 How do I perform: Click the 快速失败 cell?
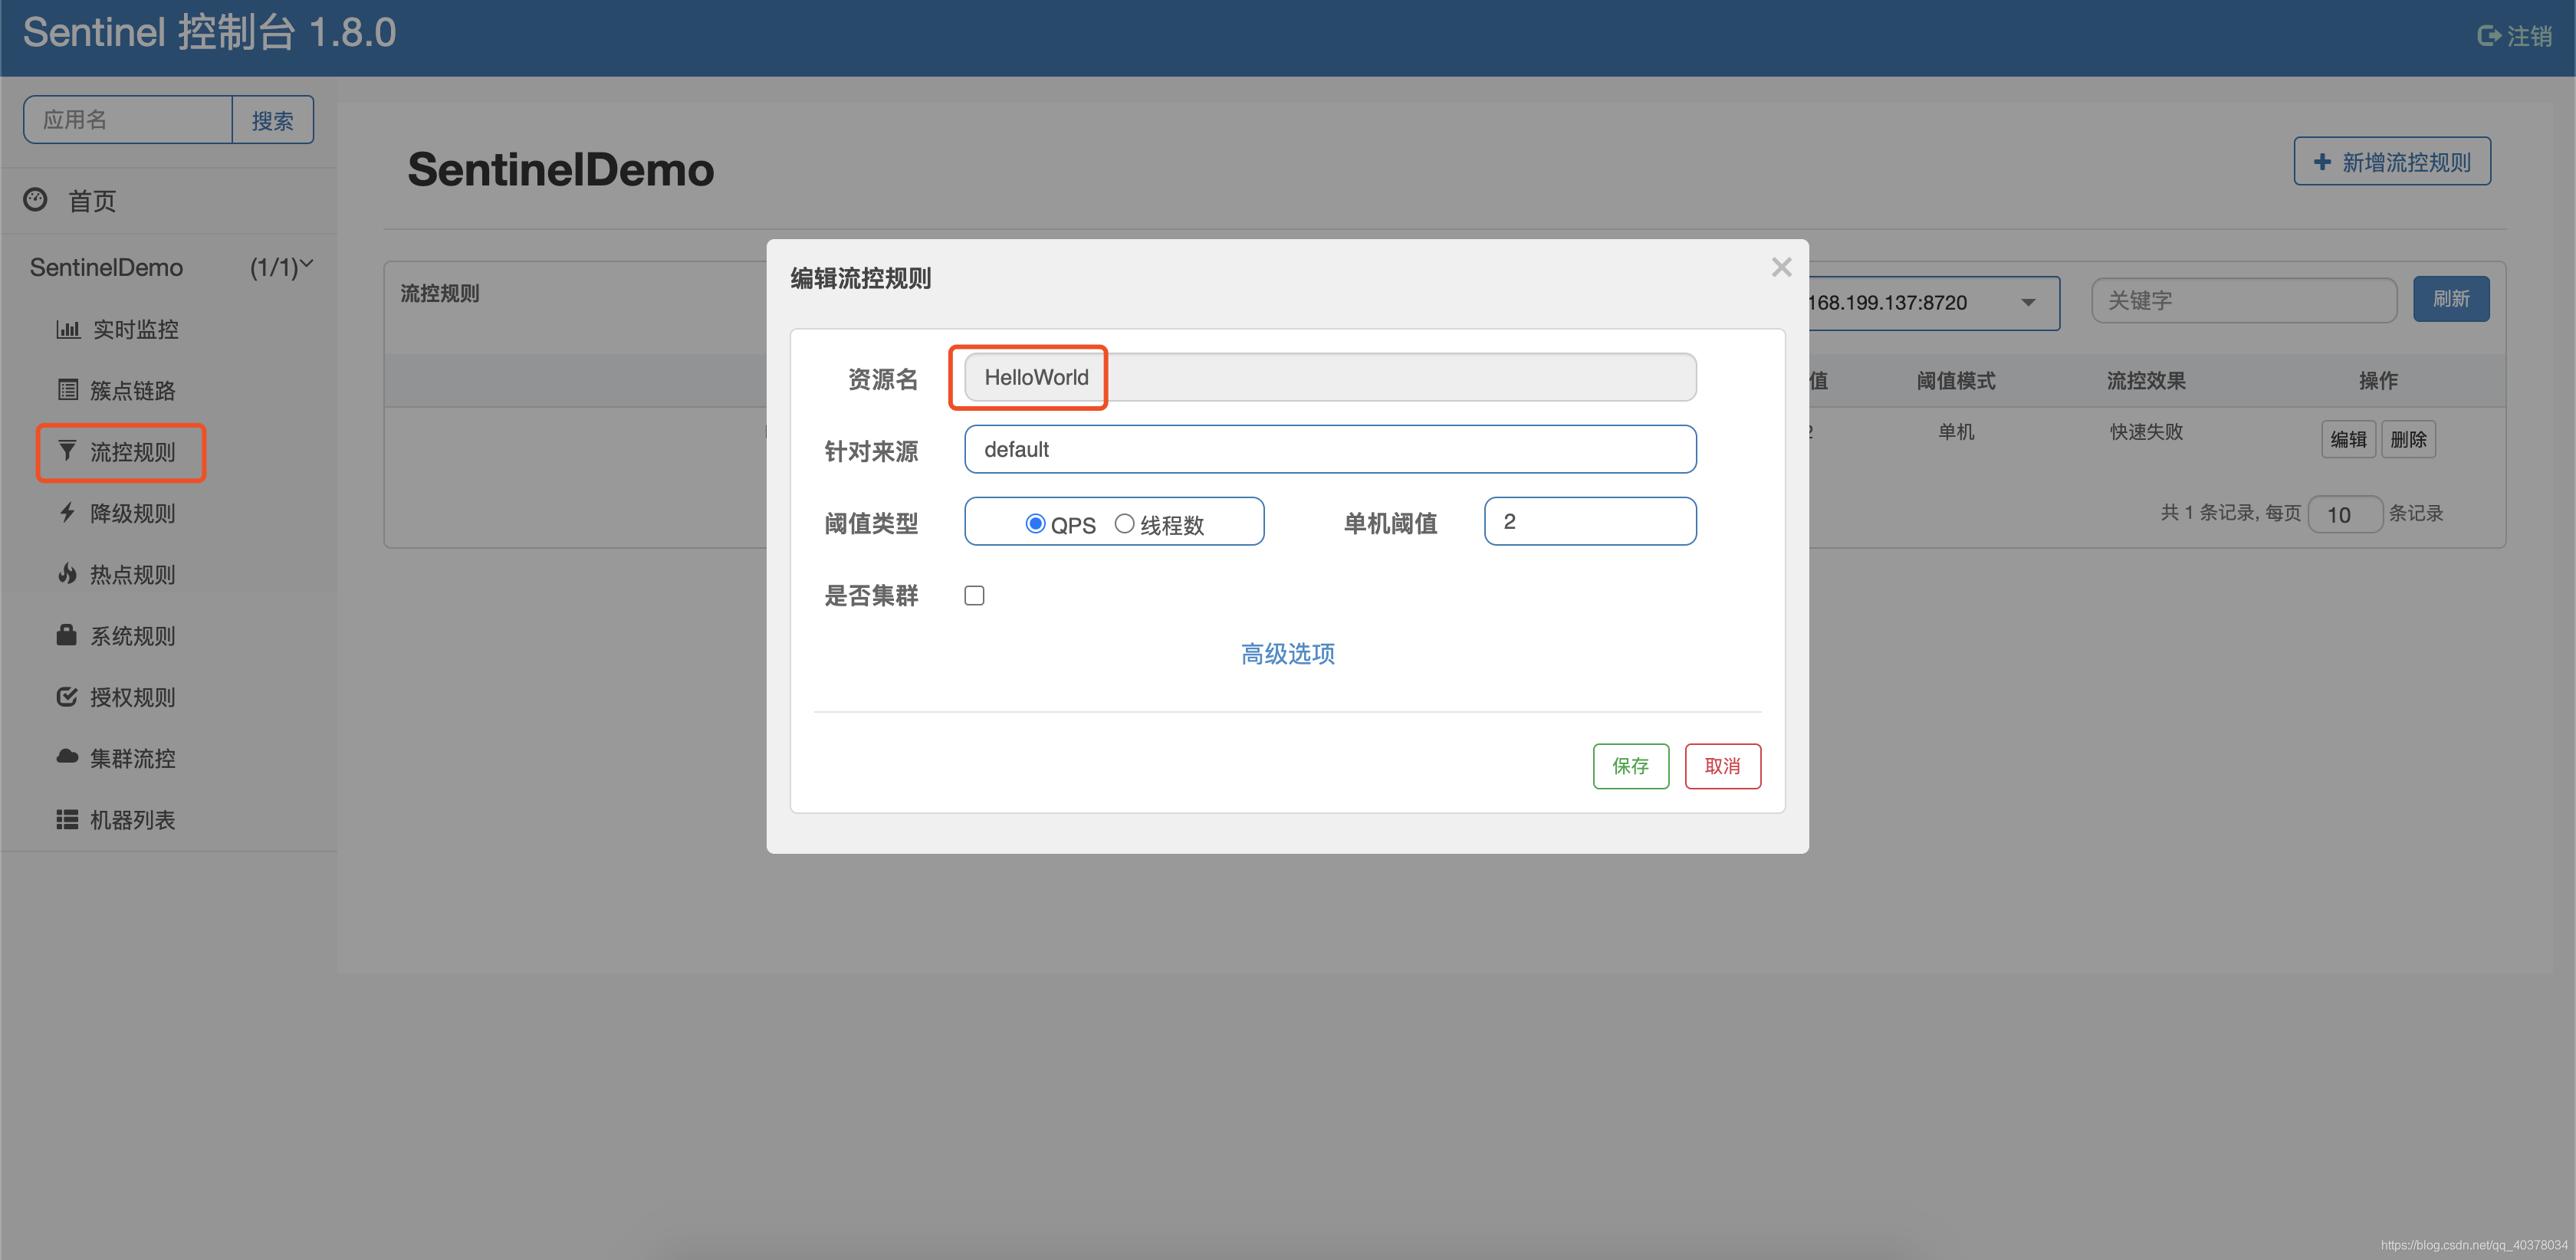point(2146,431)
